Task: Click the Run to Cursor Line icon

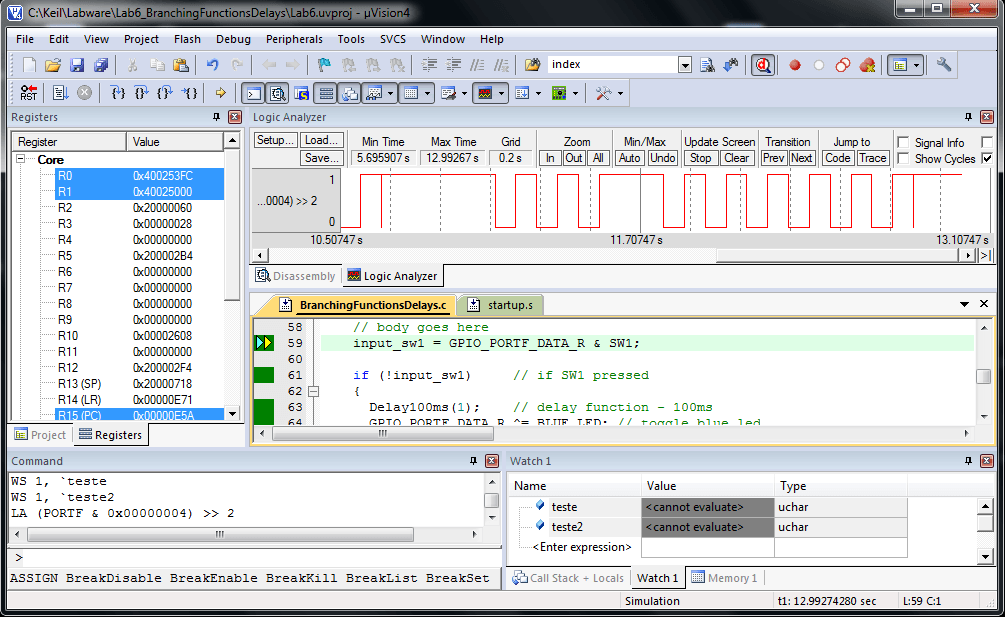Action: (189, 93)
